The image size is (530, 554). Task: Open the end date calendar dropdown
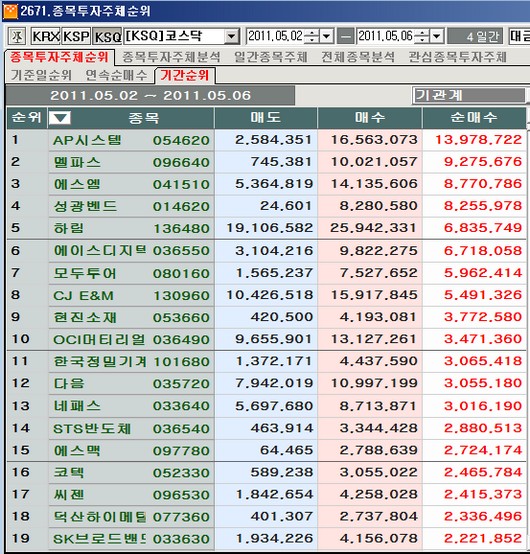pyautogui.click(x=437, y=36)
